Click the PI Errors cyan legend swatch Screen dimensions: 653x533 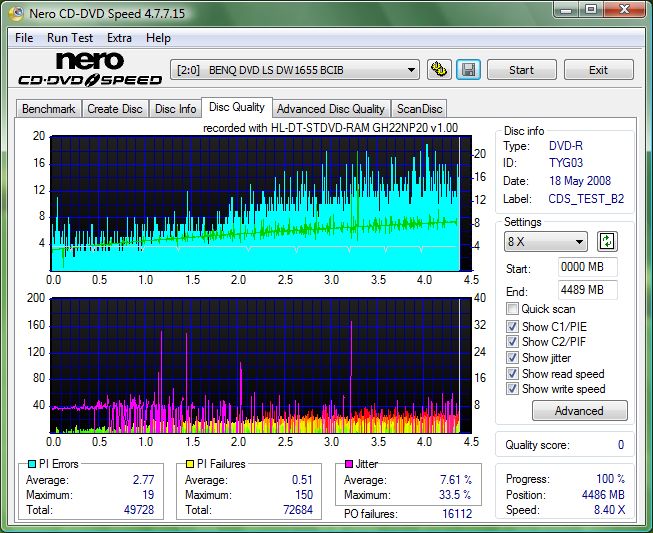pyautogui.click(x=32, y=464)
